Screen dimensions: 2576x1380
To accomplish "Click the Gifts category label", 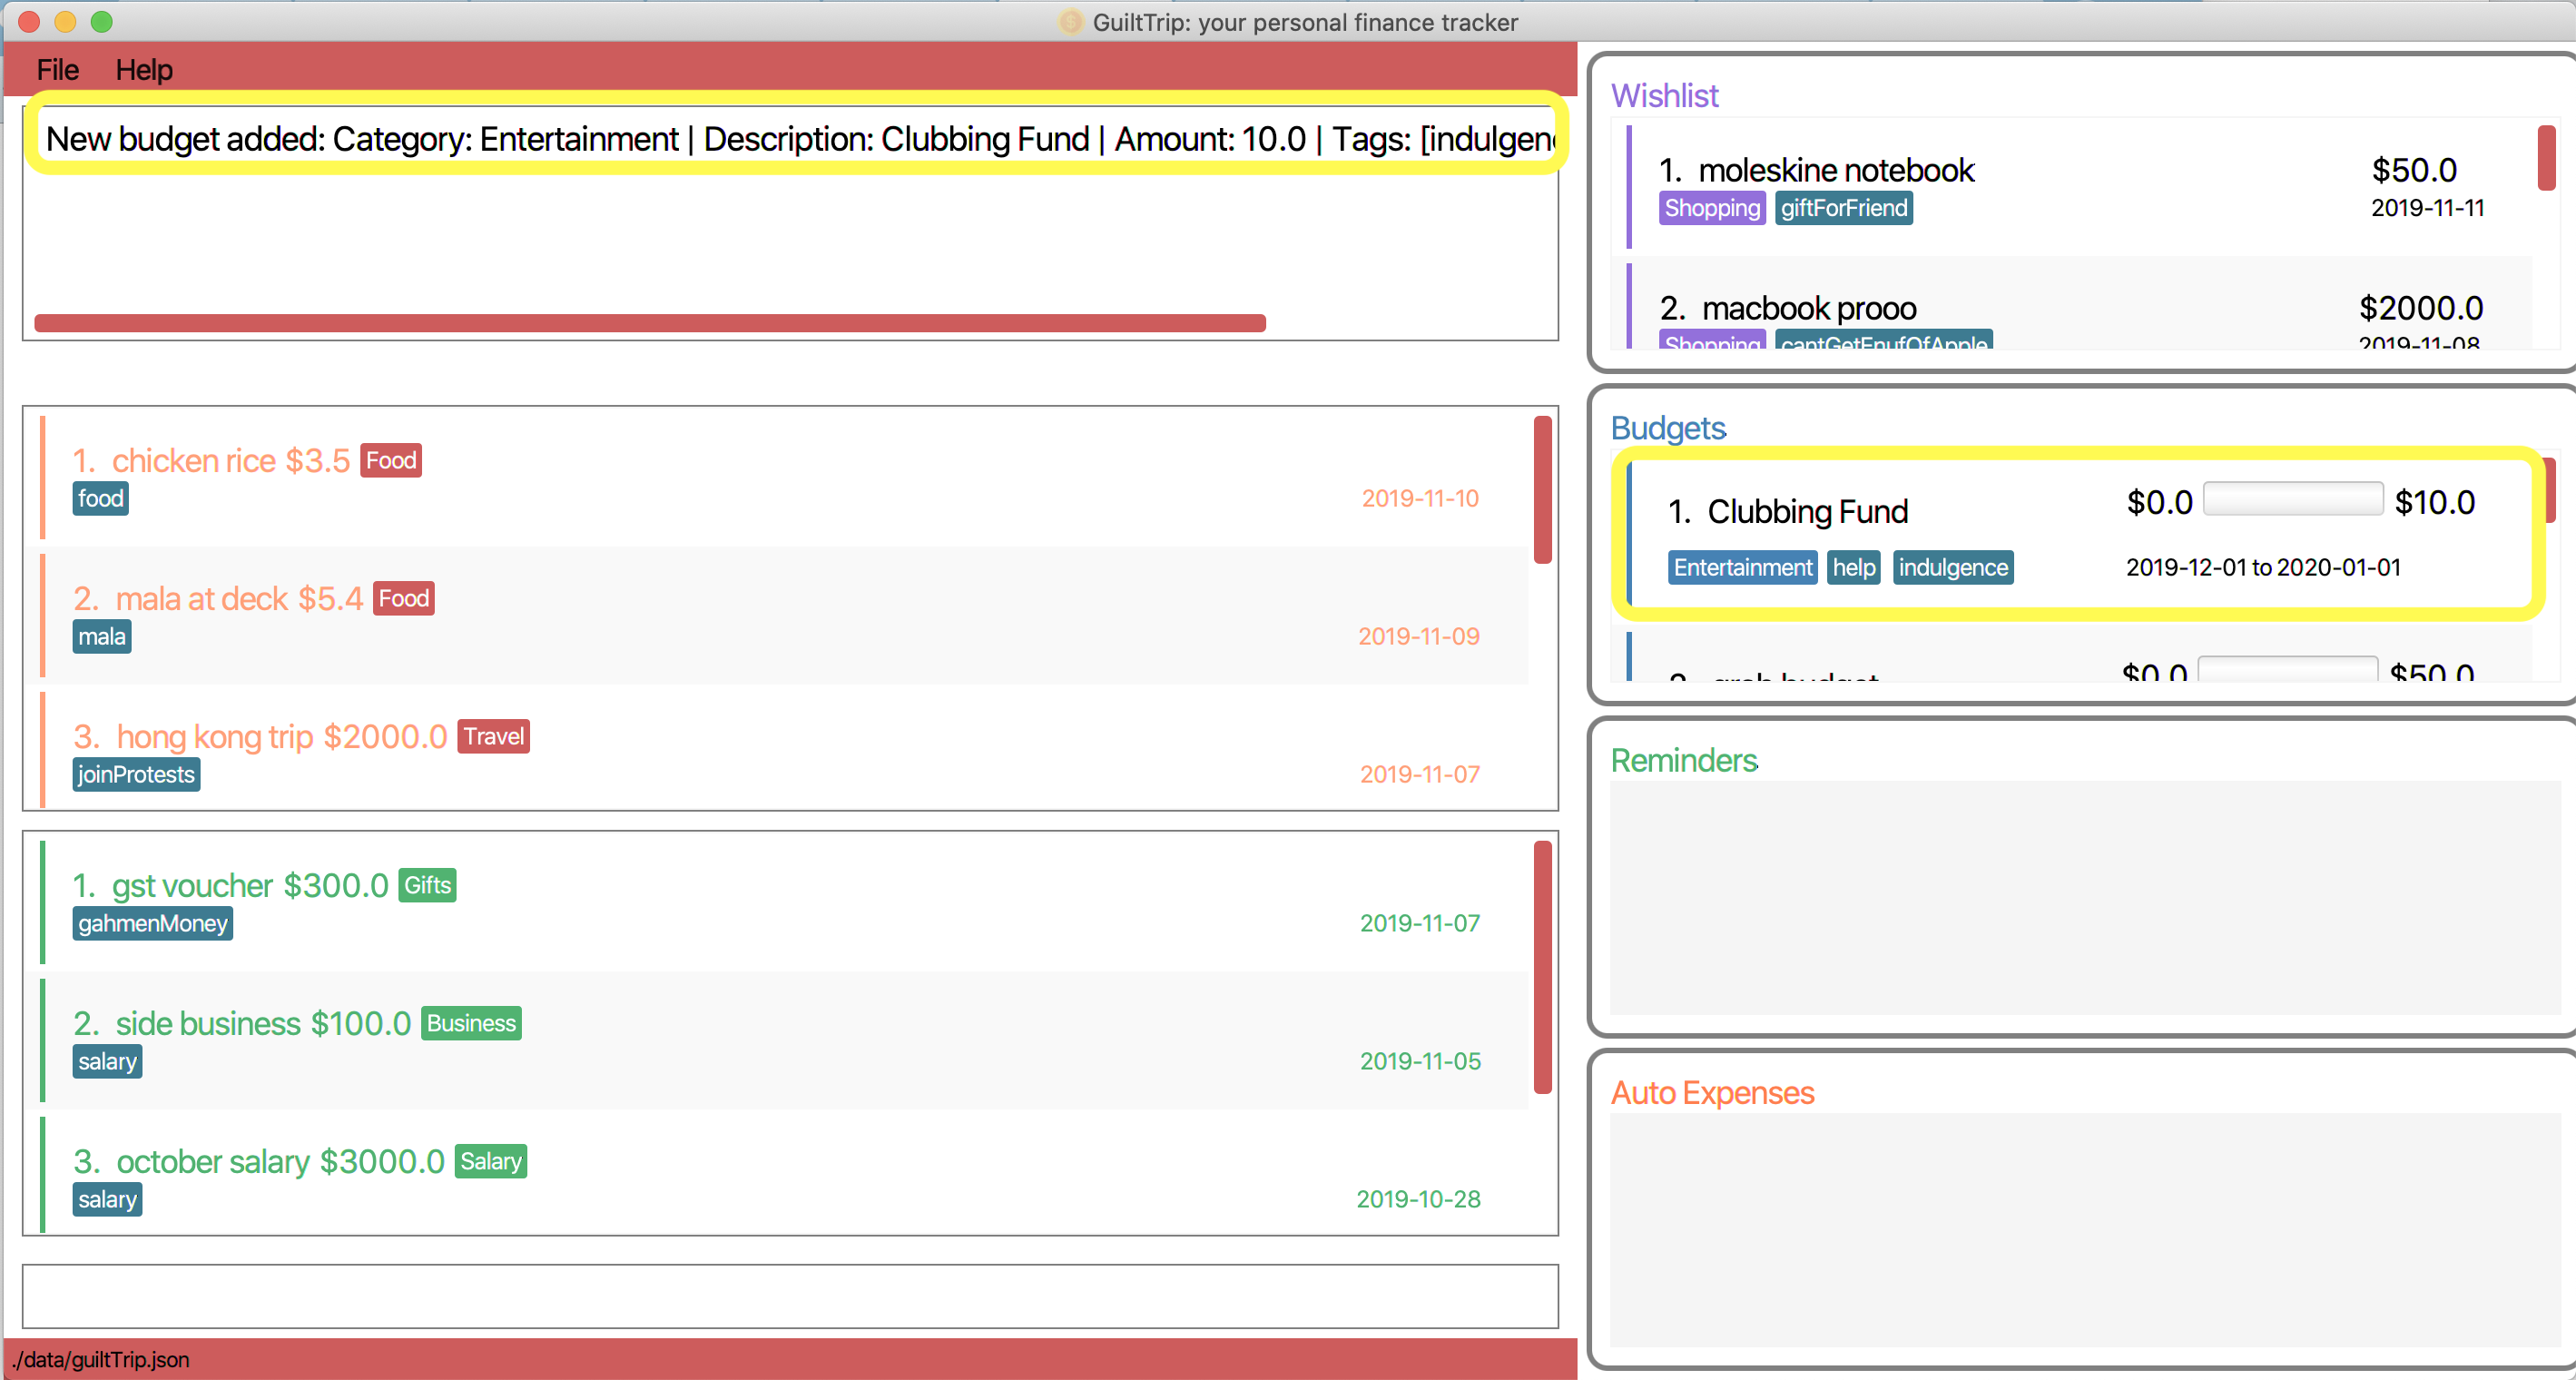I will tap(428, 885).
